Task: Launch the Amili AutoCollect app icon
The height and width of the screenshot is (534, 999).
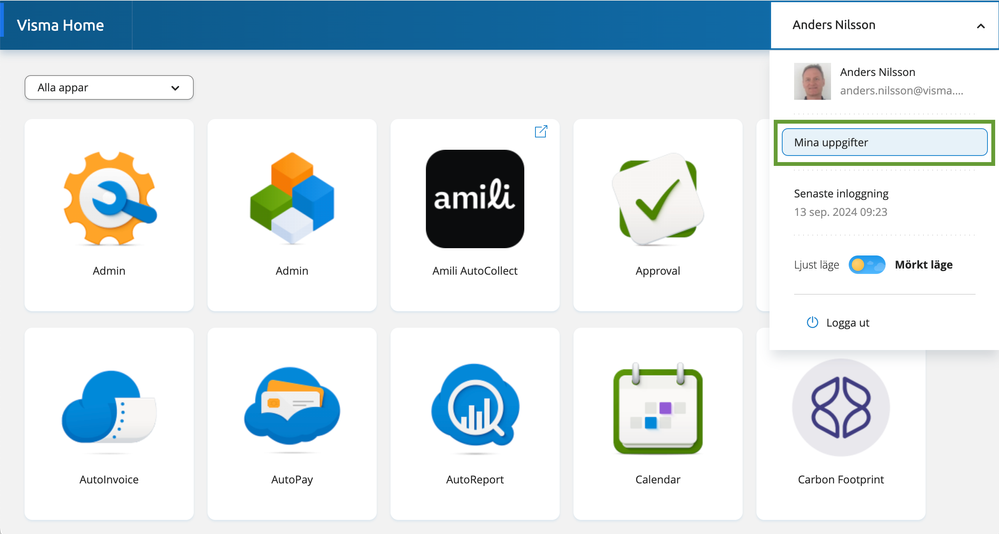Action: coord(475,199)
